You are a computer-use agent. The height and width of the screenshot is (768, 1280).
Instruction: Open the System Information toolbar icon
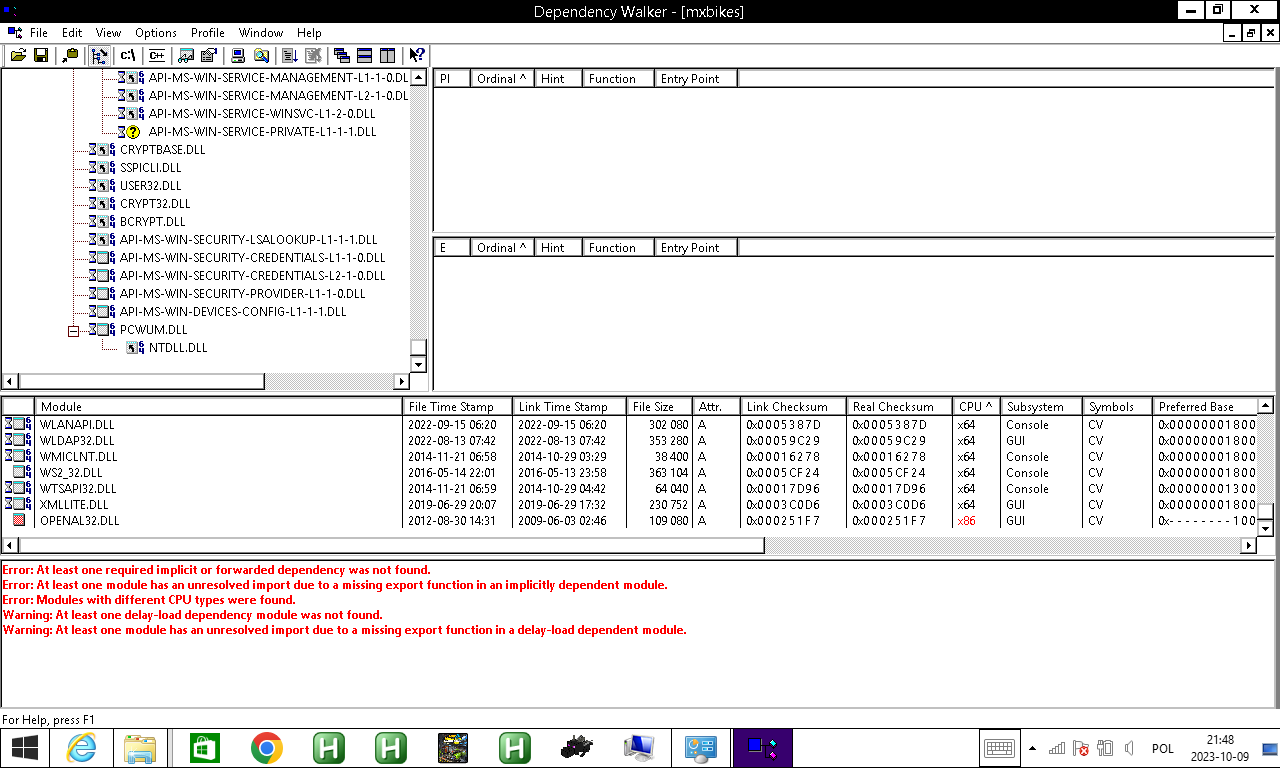pos(238,56)
